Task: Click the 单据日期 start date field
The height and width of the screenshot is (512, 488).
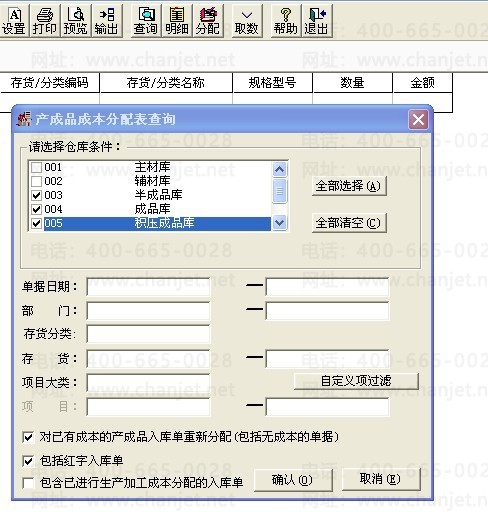Action: point(148,286)
